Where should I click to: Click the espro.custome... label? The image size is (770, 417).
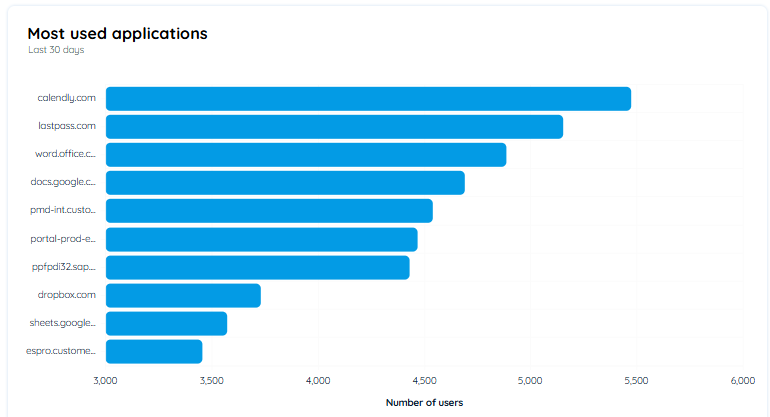click(61, 351)
